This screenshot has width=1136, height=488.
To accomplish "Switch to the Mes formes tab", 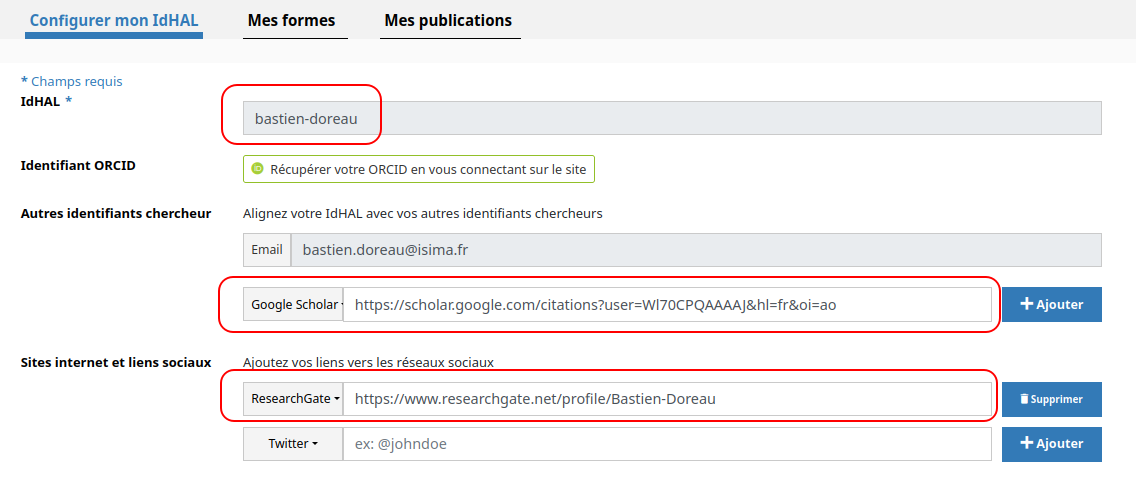I will tap(291, 20).
